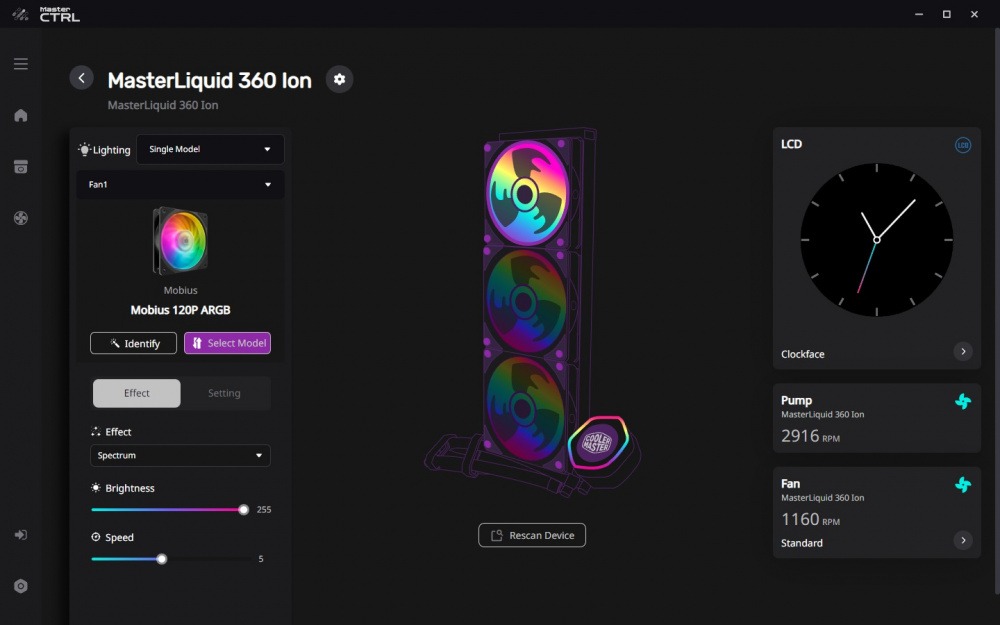Minimize the MasterCTRL window
Viewport: 1000px width, 625px height.
tap(919, 14)
